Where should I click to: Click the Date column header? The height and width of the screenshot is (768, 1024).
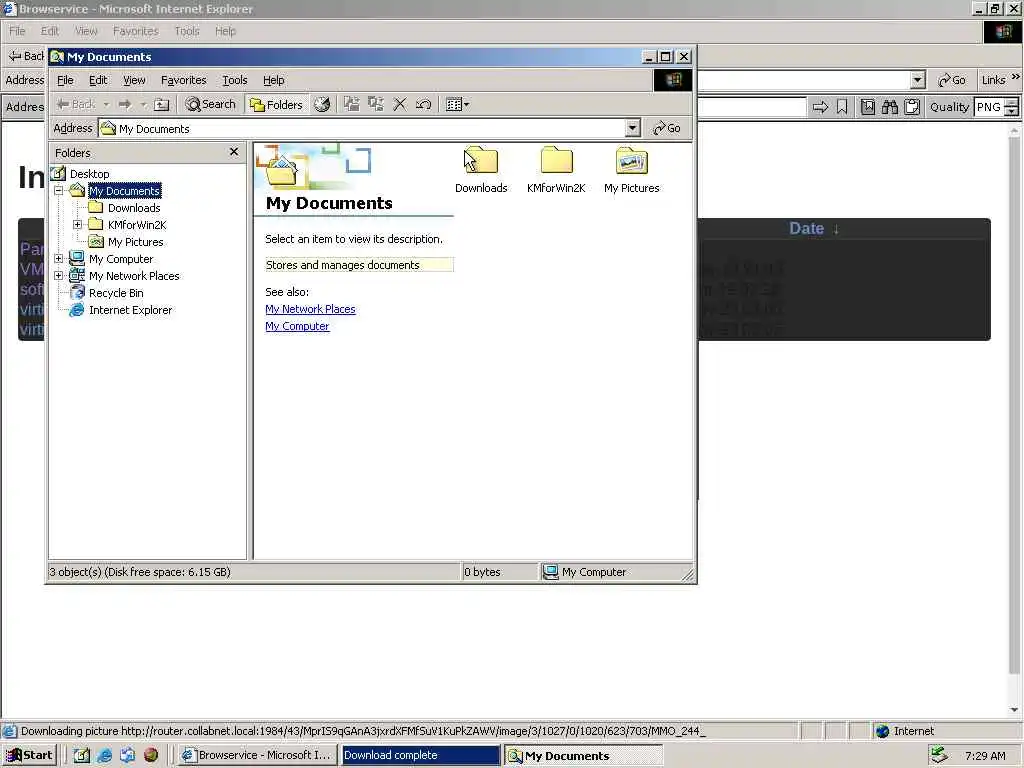coord(814,229)
